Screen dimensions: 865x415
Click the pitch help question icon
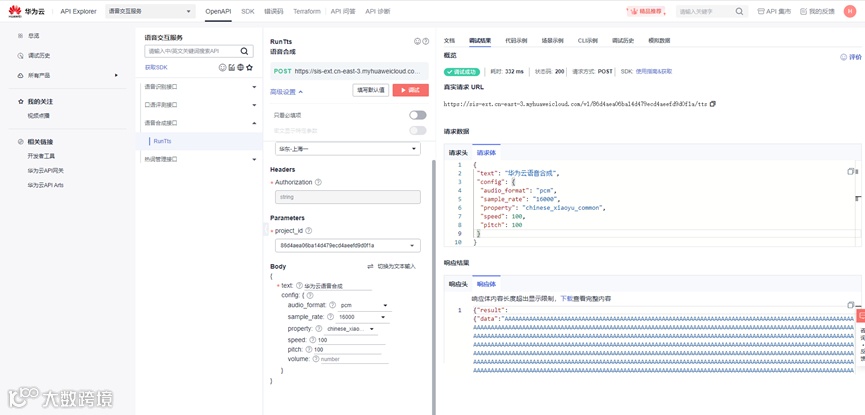click(x=309, y=349)
